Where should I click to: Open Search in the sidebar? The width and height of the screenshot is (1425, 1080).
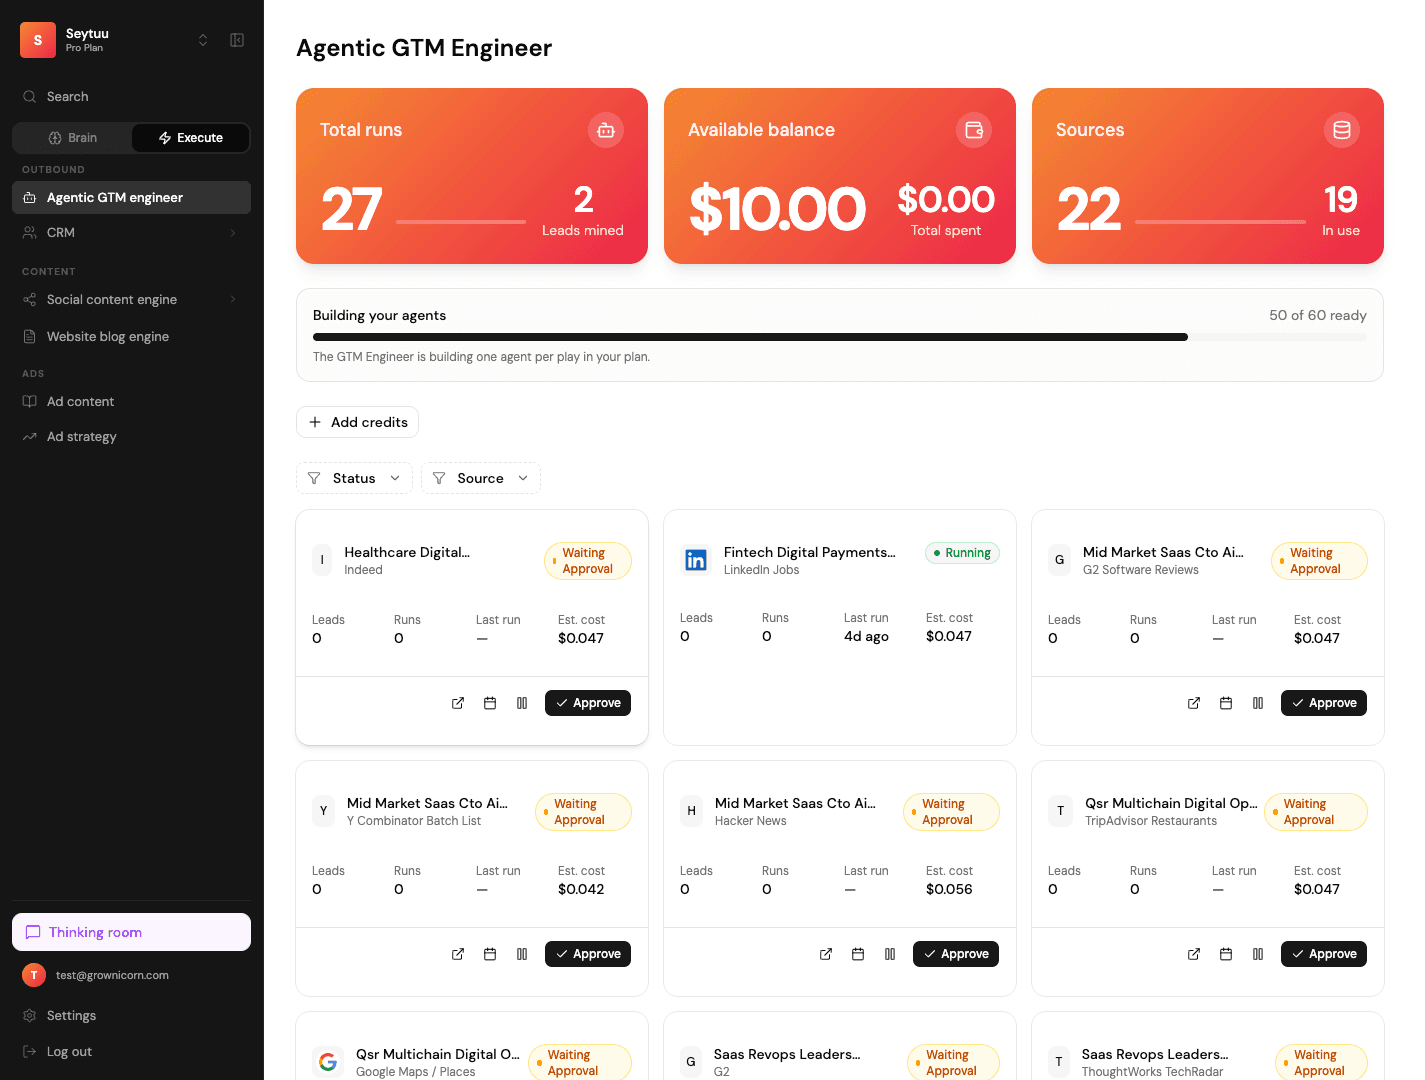(131, 97)
